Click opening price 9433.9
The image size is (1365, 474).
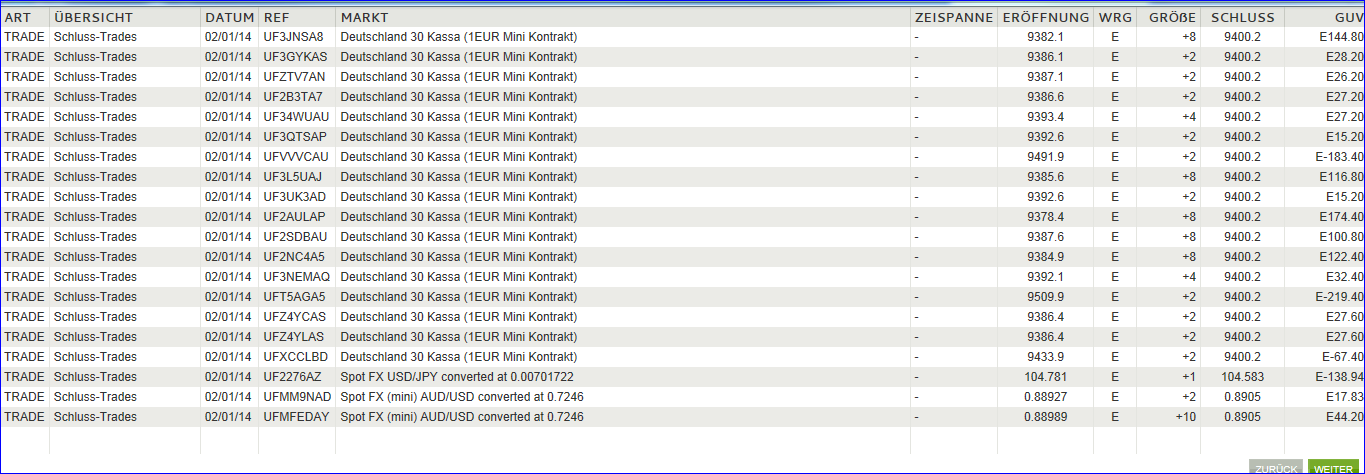click(1045, 357)
